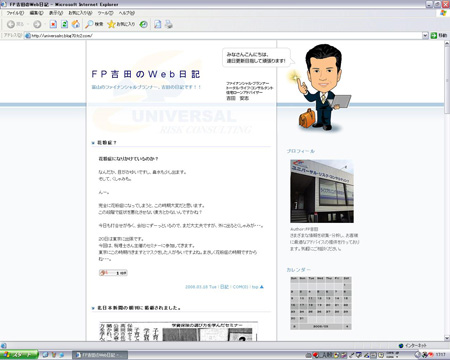Click the profile building photo thumbnail
This screenshot has width=450, height=360.
[x=322, y=191]
